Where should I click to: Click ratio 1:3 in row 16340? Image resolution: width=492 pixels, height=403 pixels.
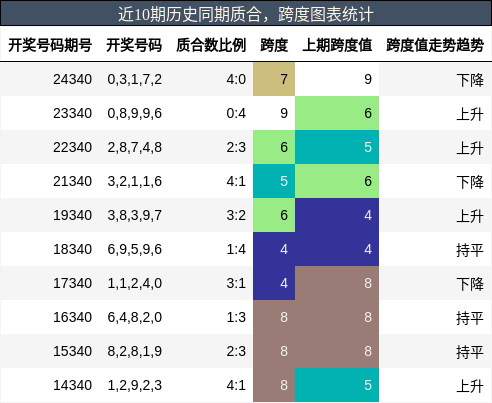236,317
